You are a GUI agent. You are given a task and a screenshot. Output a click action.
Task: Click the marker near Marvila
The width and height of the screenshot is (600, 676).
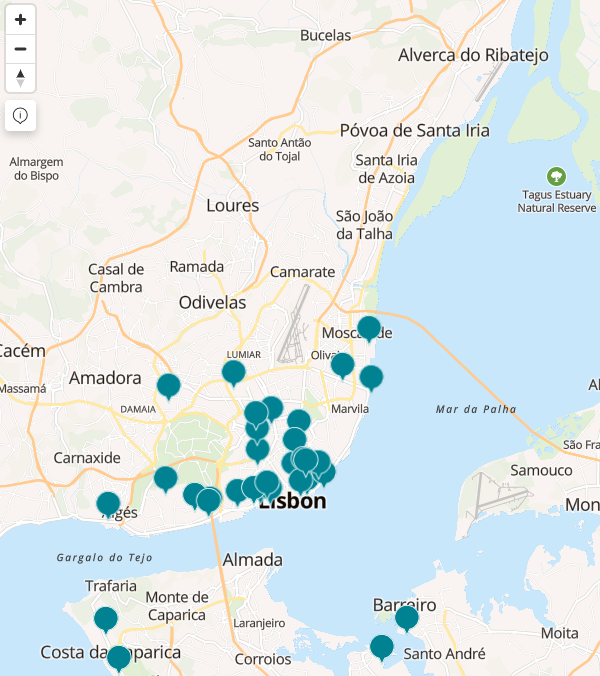click(371, 377)
